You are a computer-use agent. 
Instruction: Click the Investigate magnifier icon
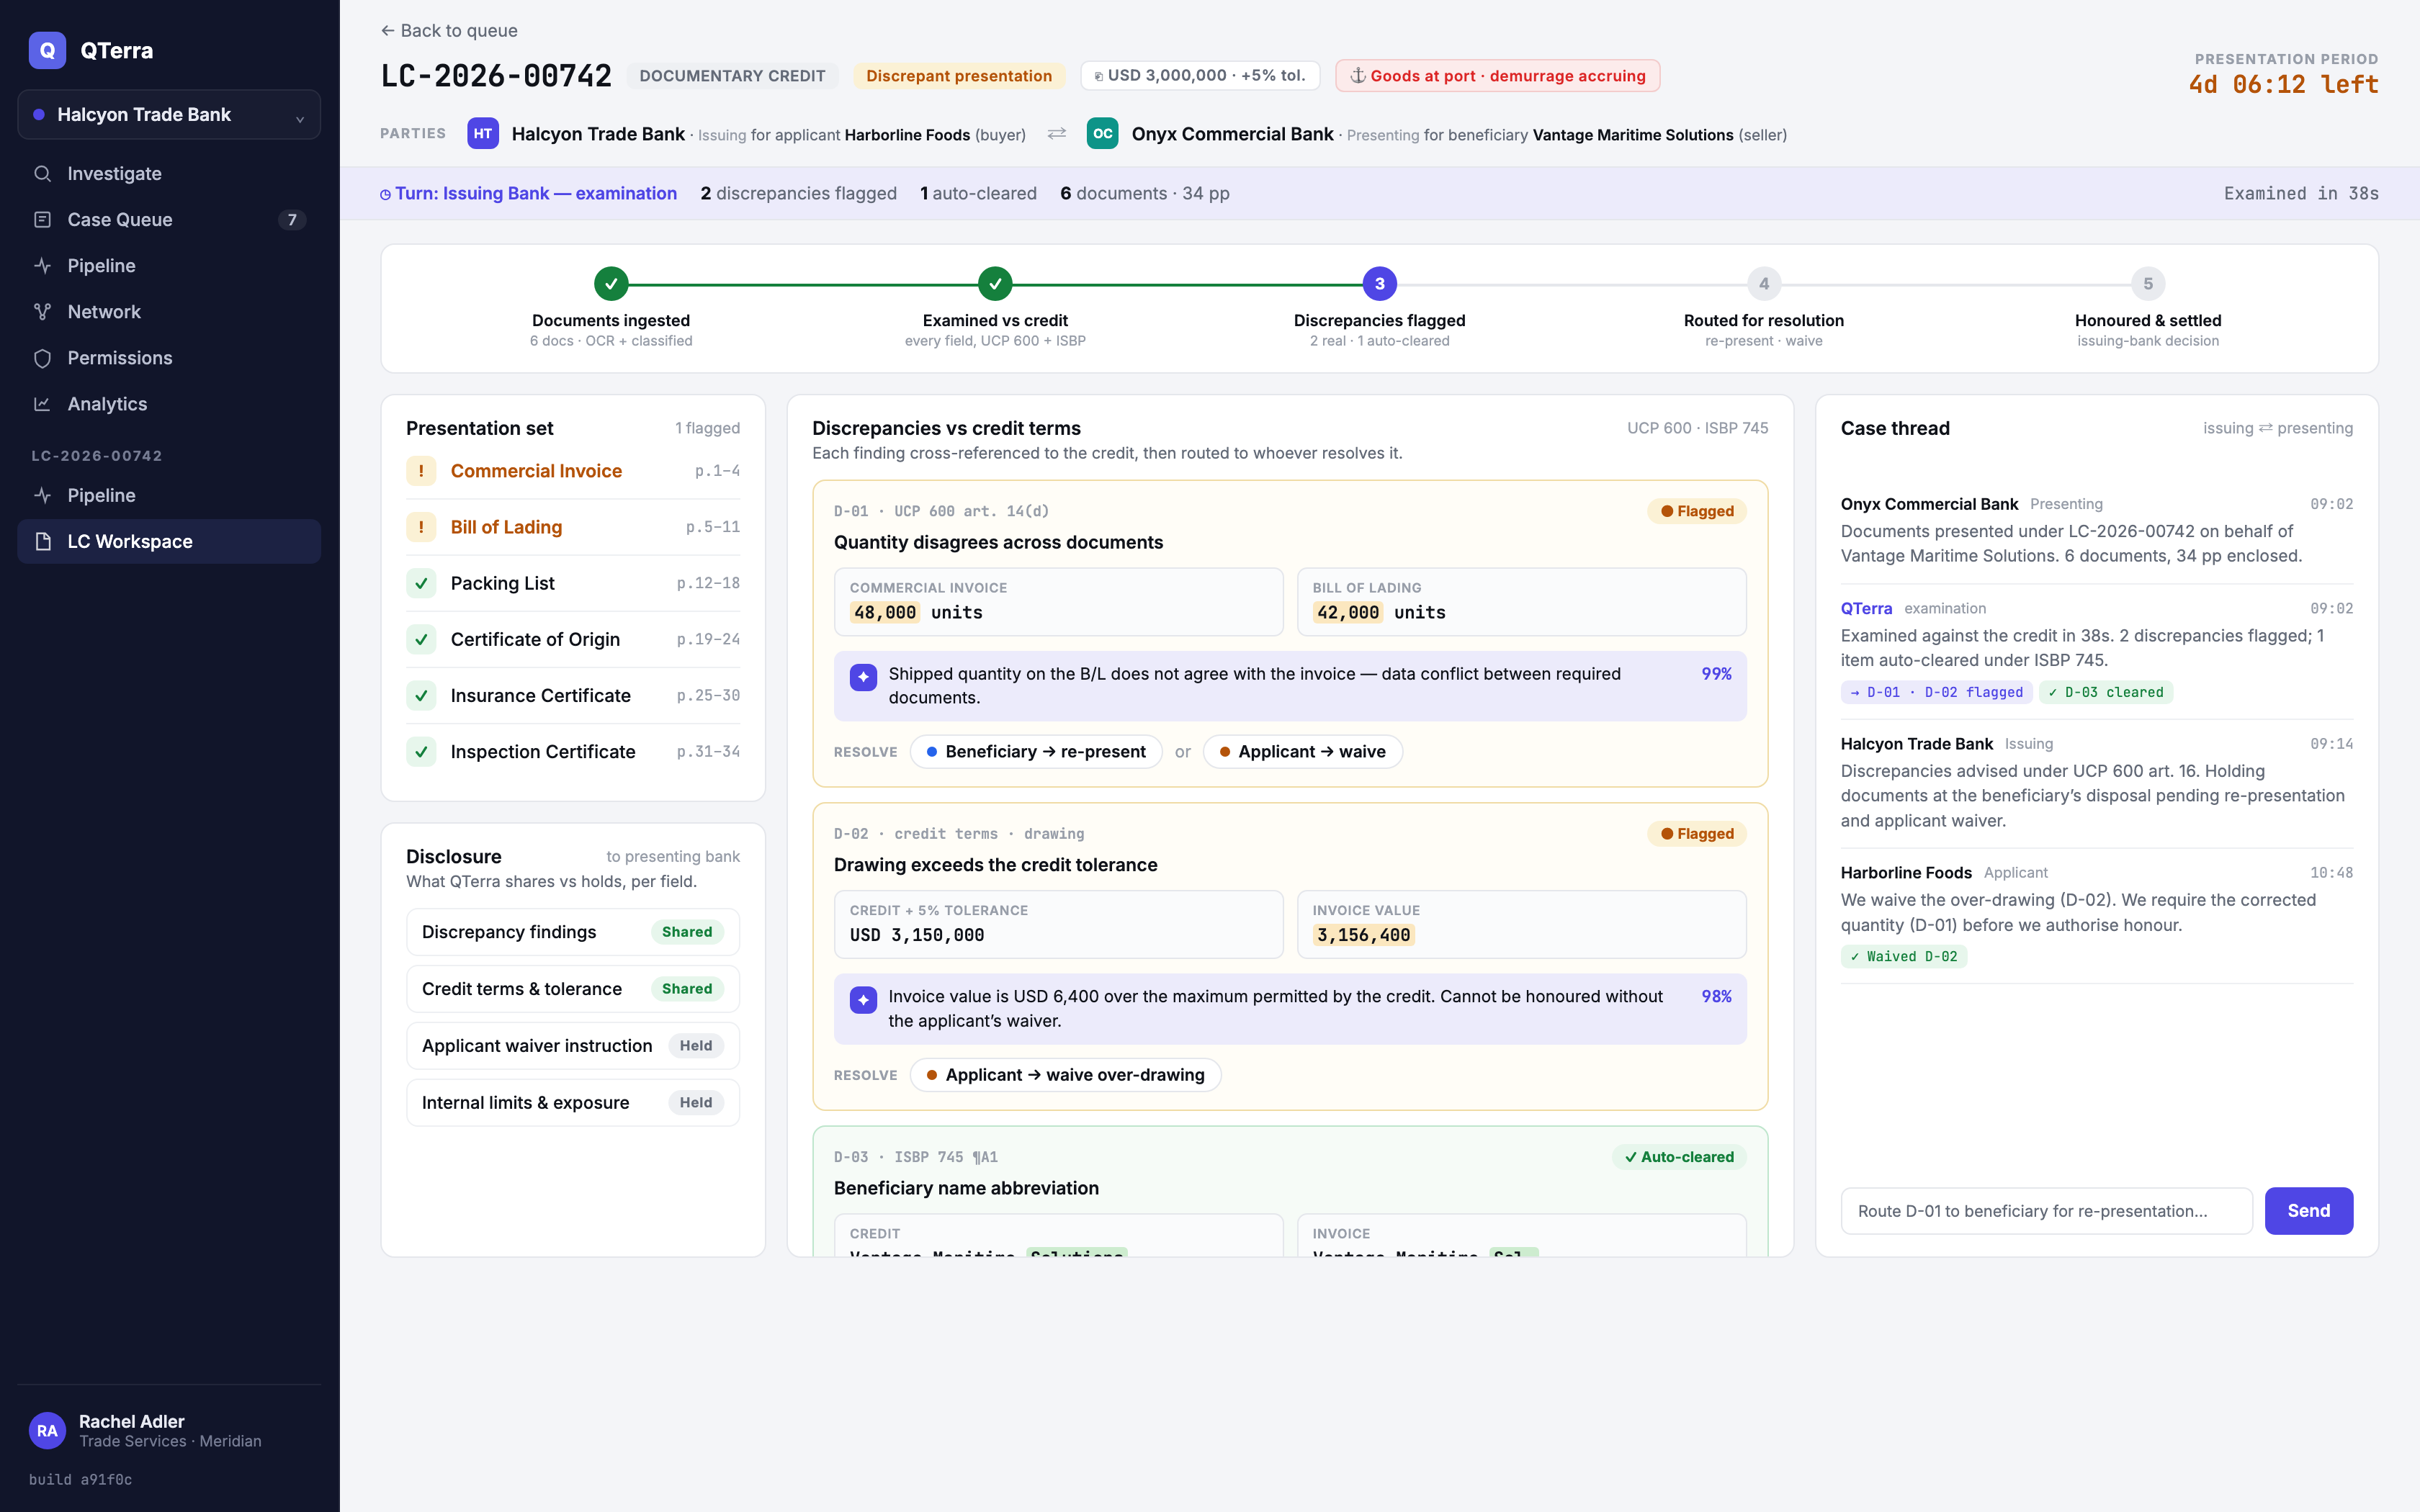42,174
